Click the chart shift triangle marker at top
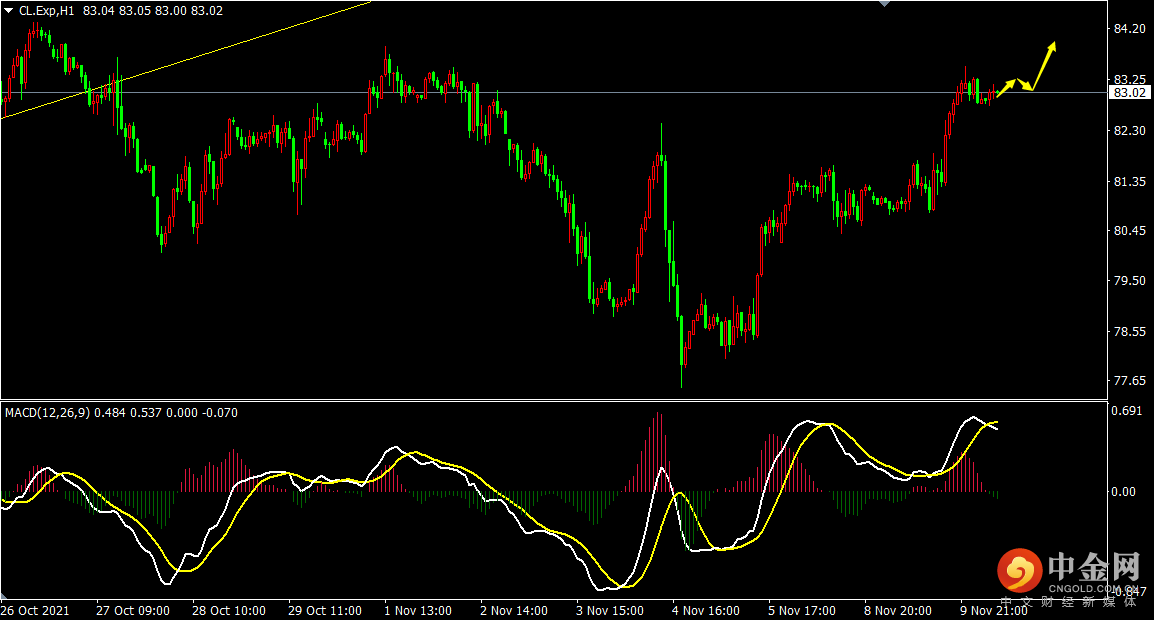This screenshot has height=620, width=1154. [883, 4]
